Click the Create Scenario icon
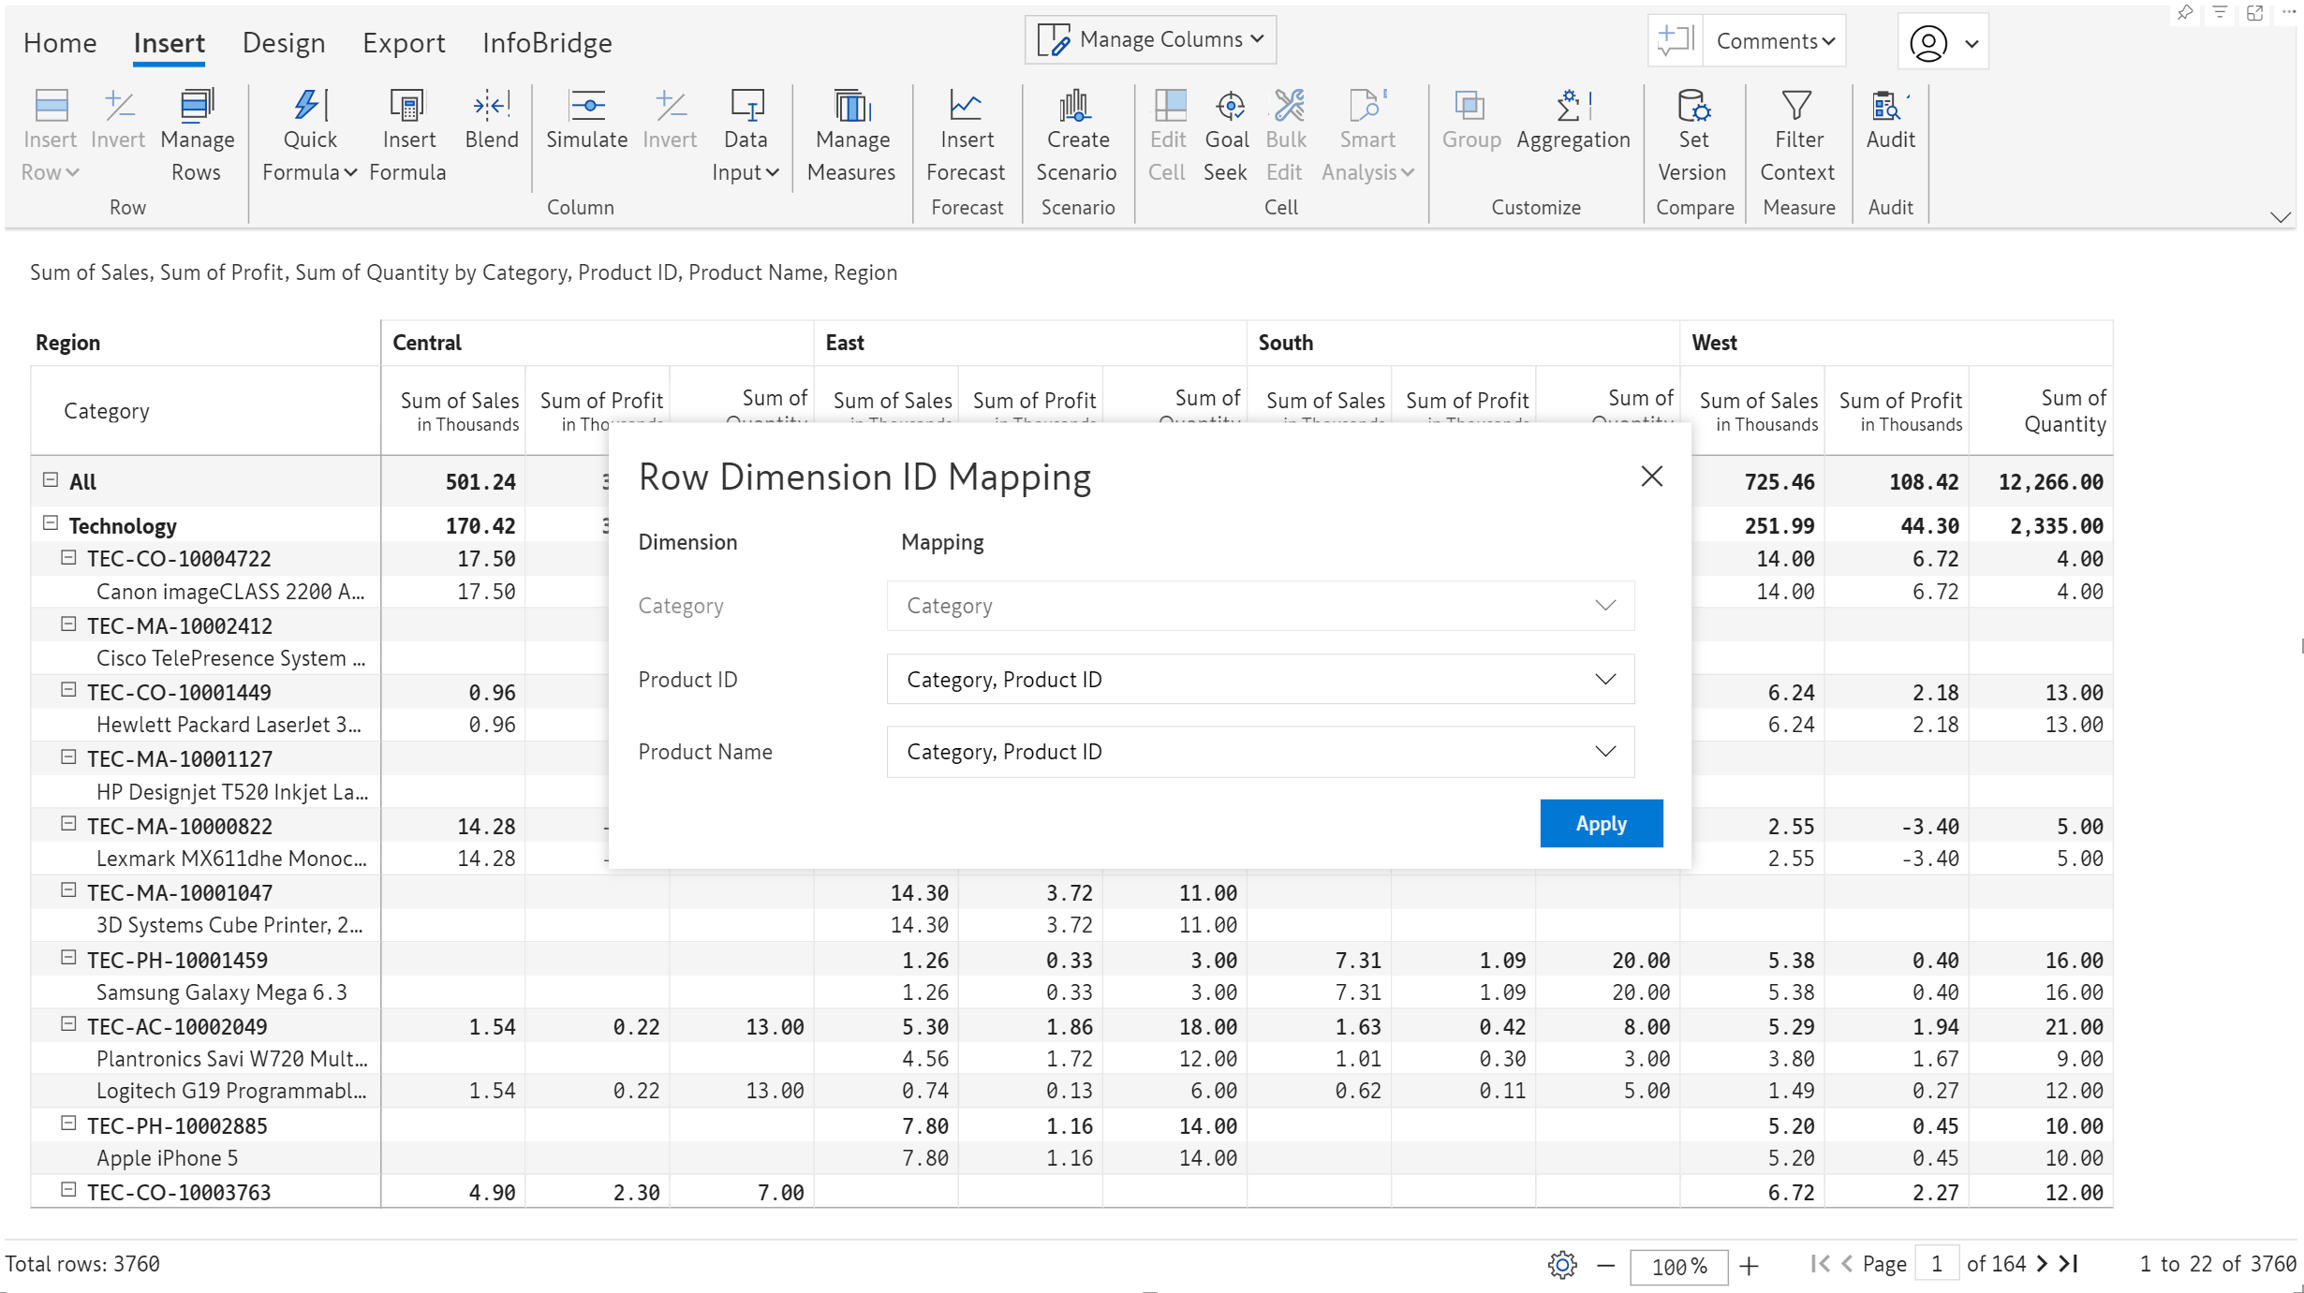 [x=1076, y=107]
